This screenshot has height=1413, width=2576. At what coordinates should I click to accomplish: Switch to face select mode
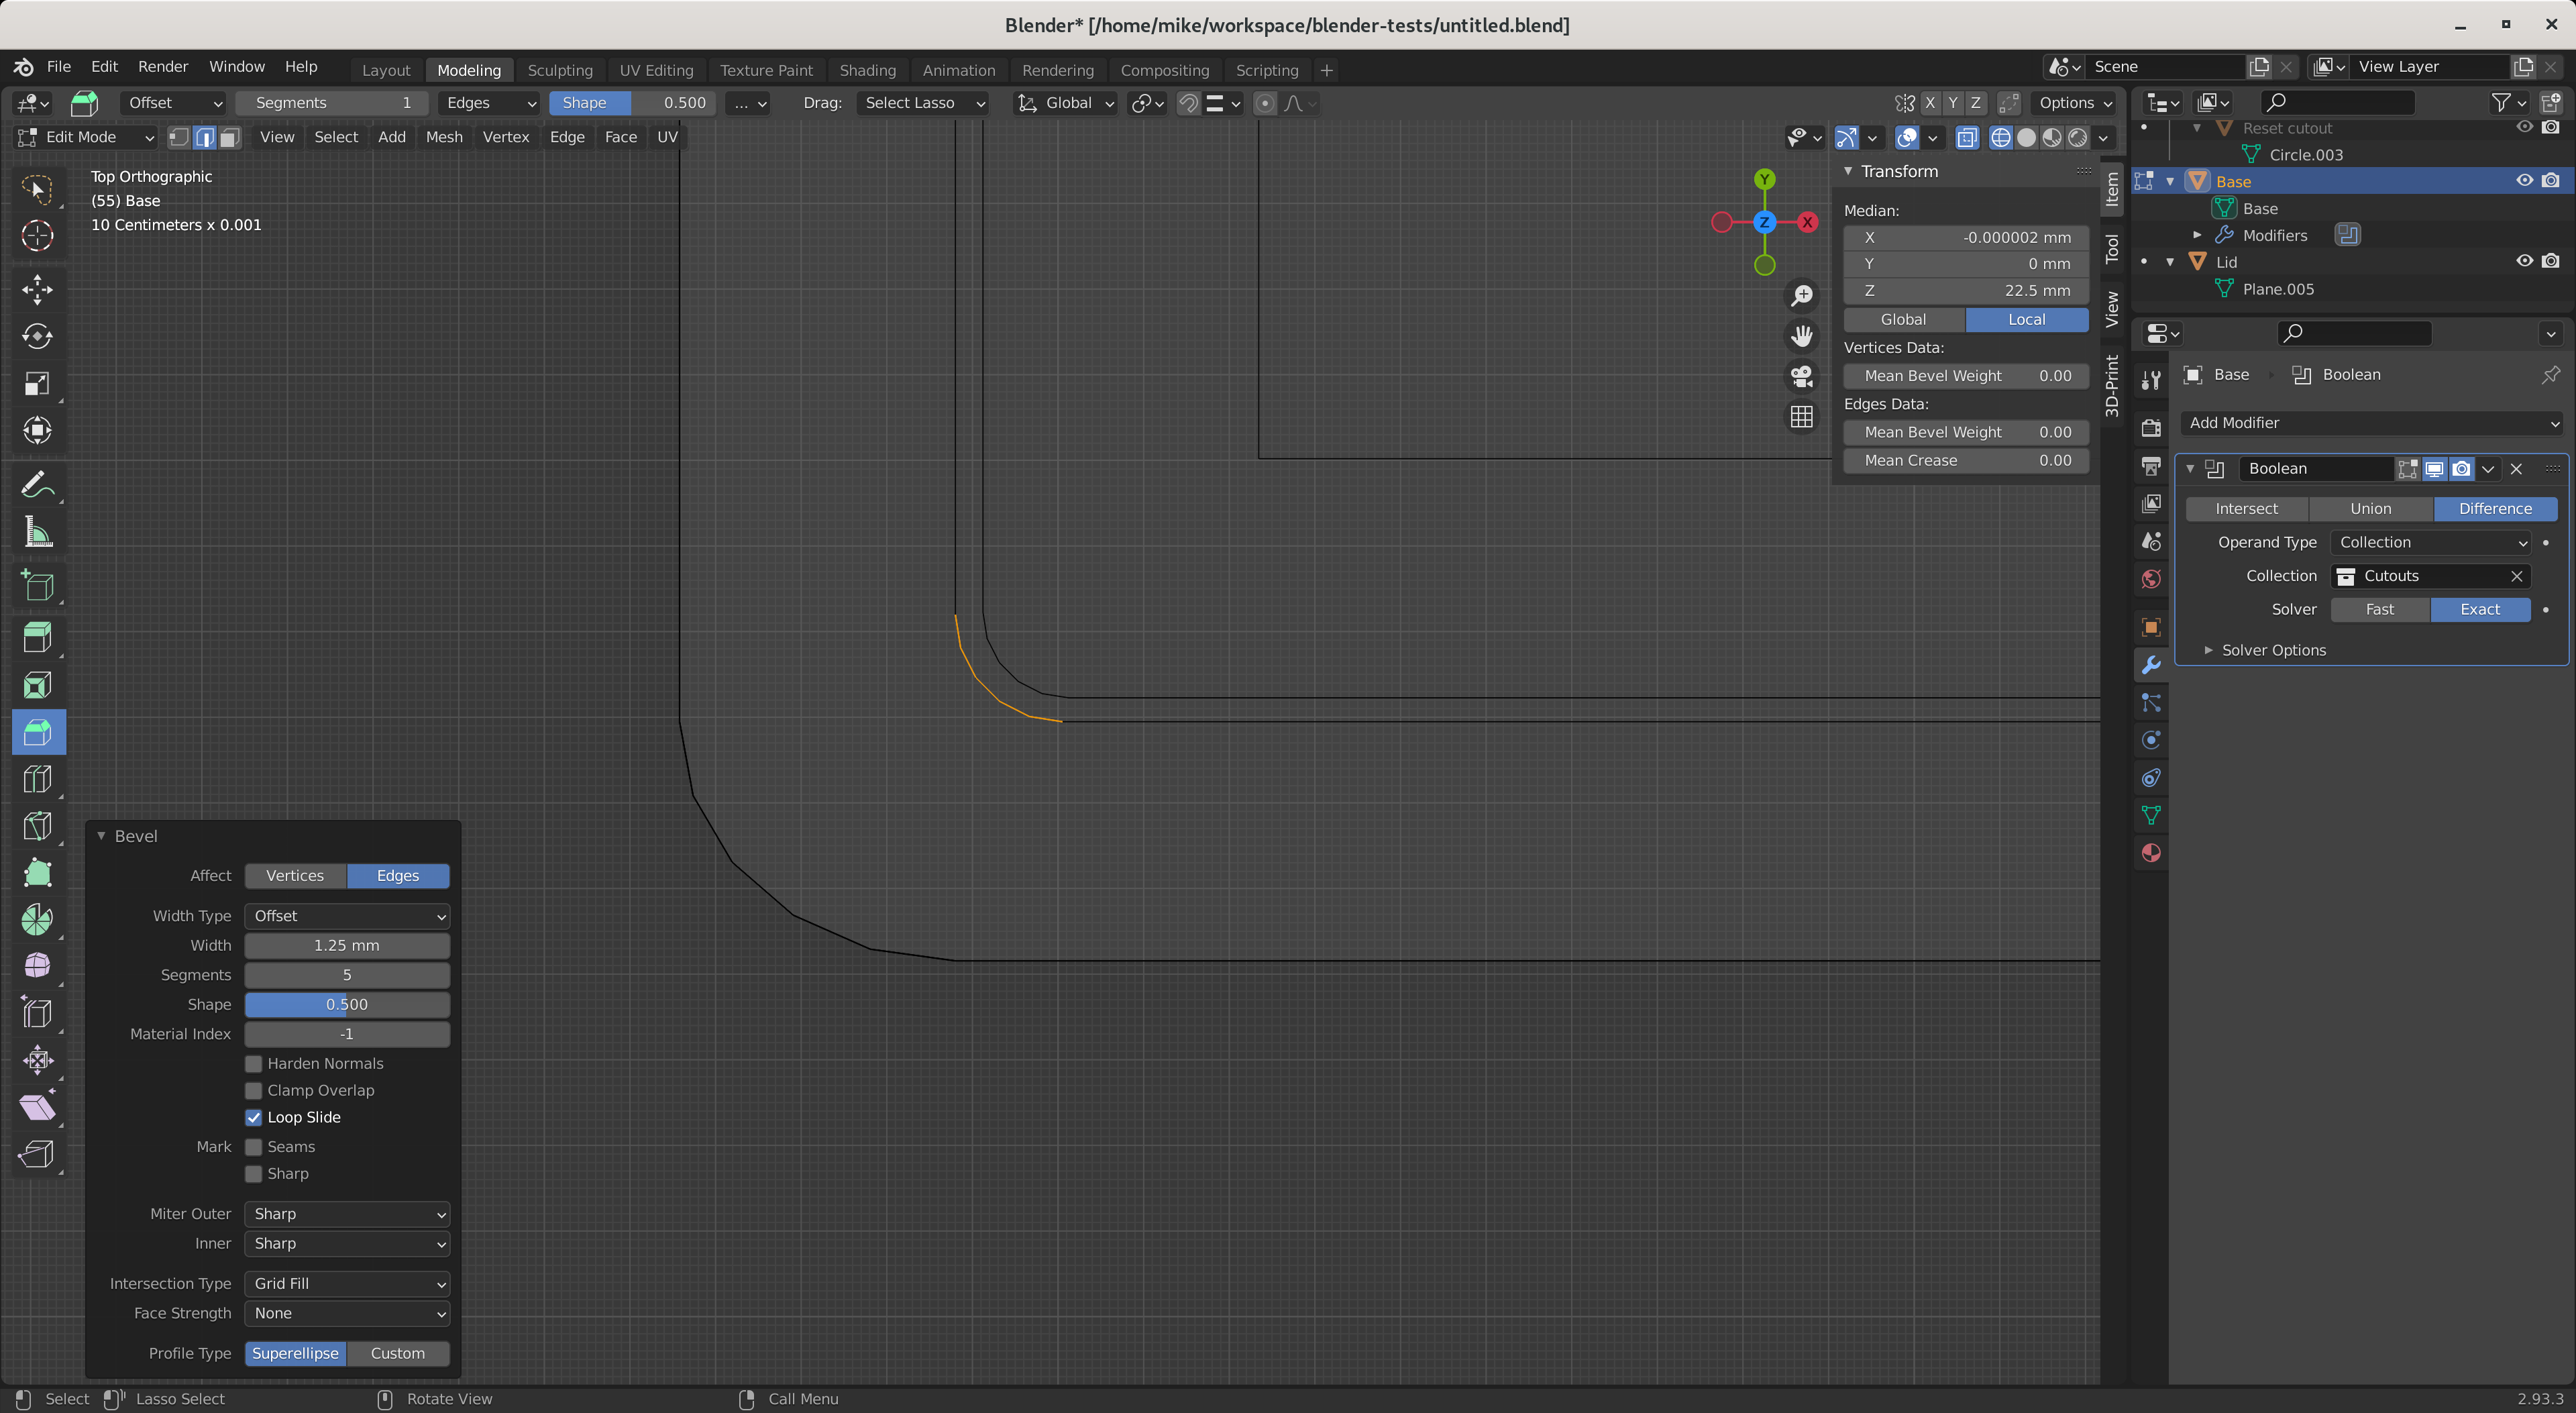coord(230,137)
